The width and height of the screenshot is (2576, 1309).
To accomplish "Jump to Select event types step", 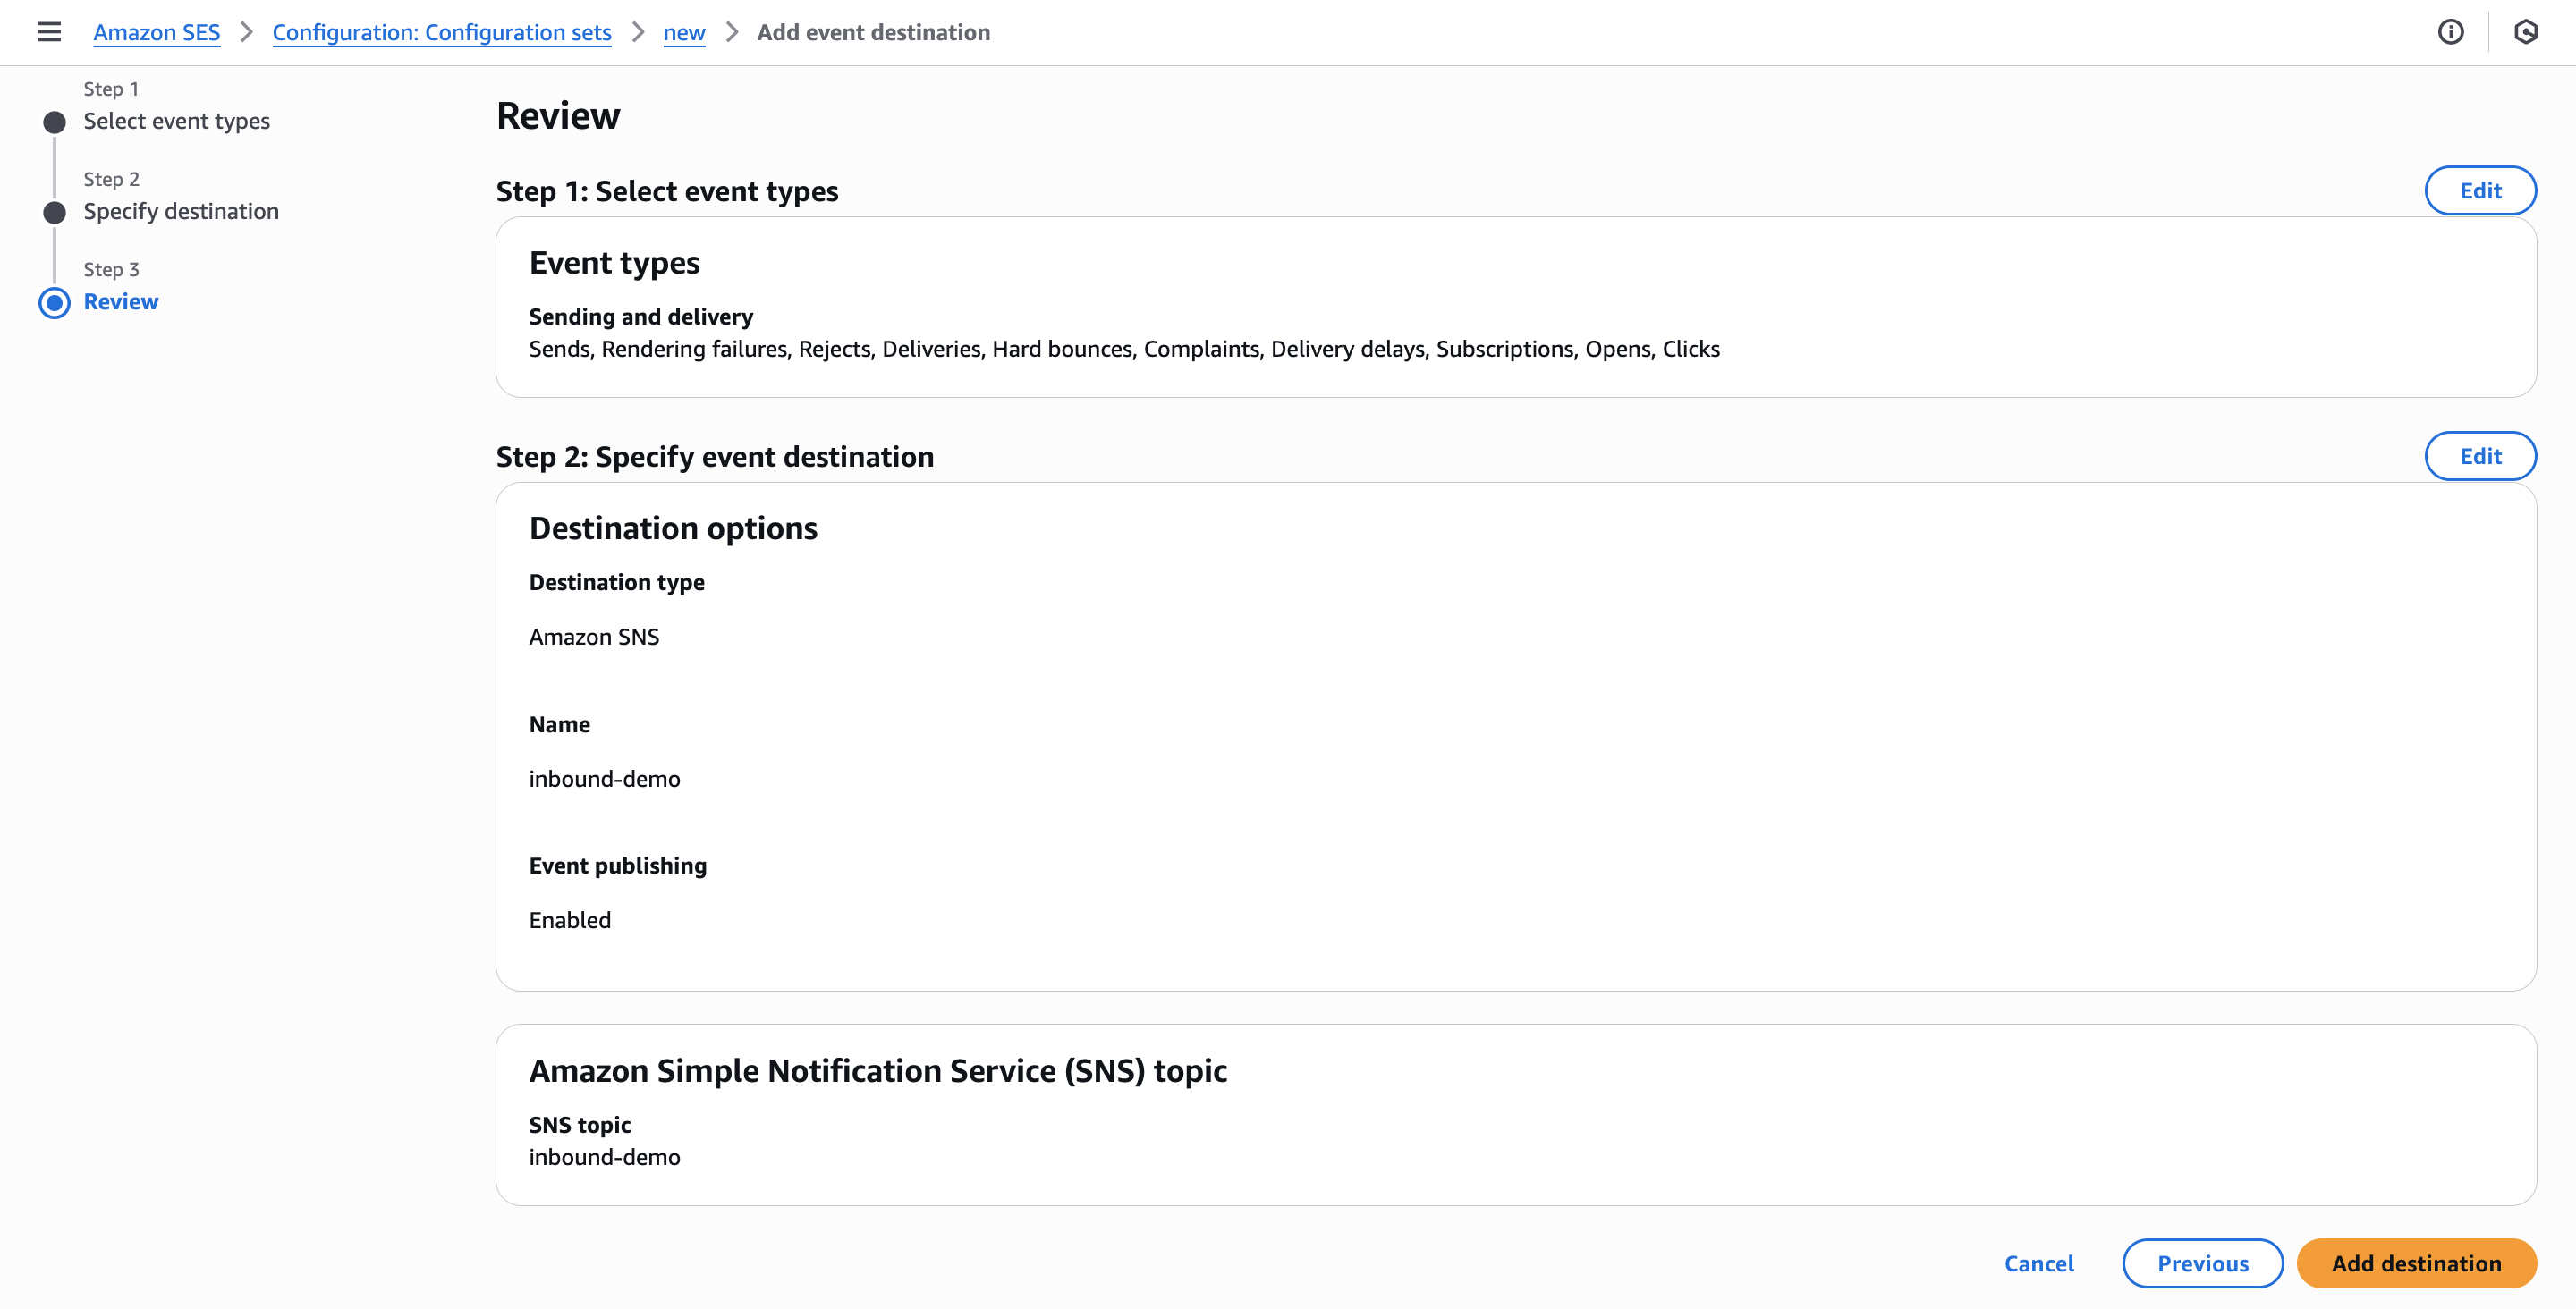I will coord(176,121).
